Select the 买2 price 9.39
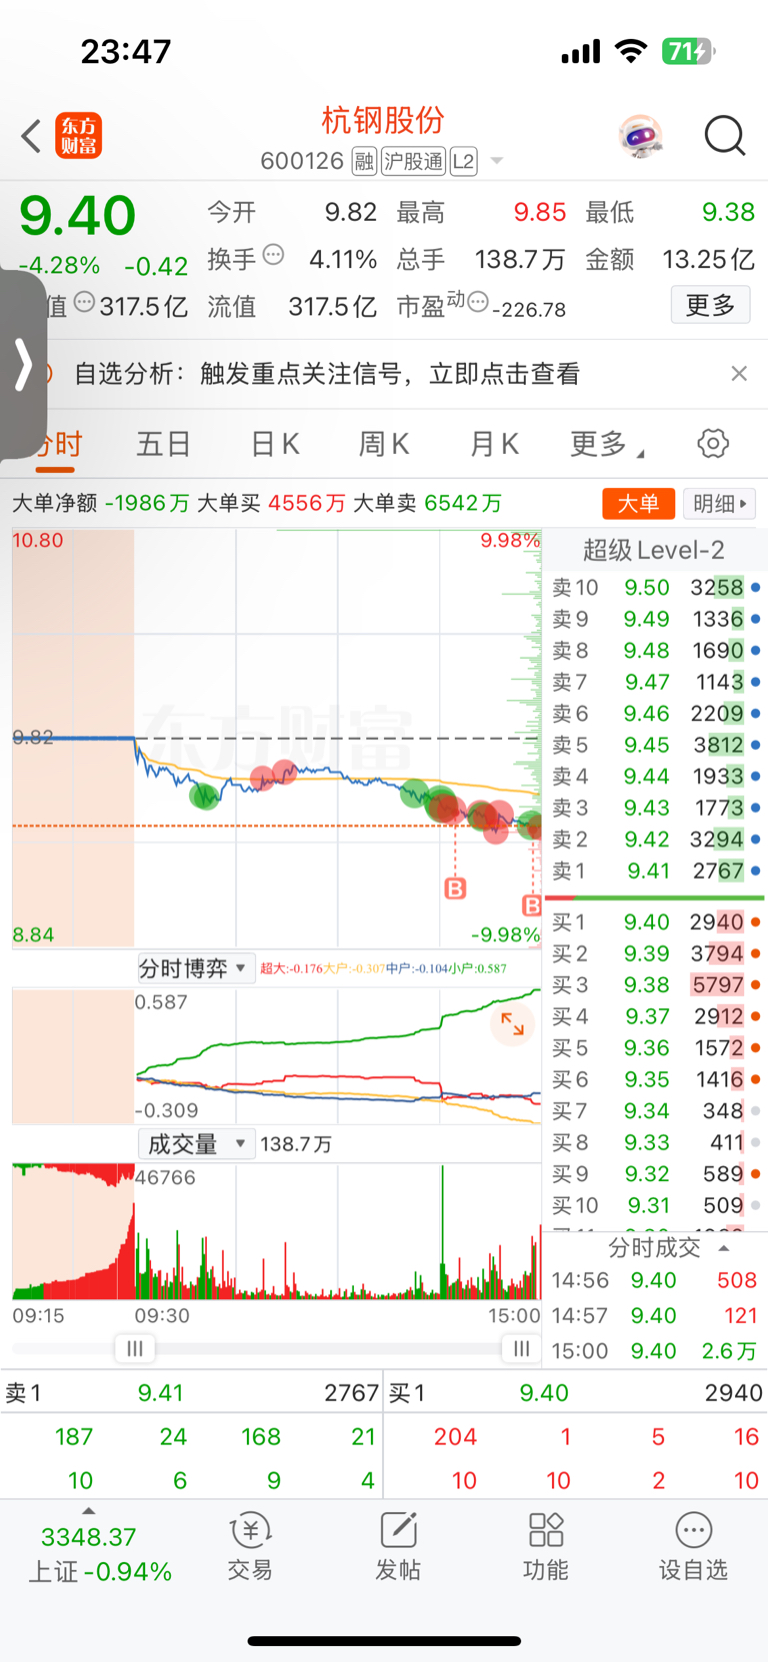 [x=647, y=954]
